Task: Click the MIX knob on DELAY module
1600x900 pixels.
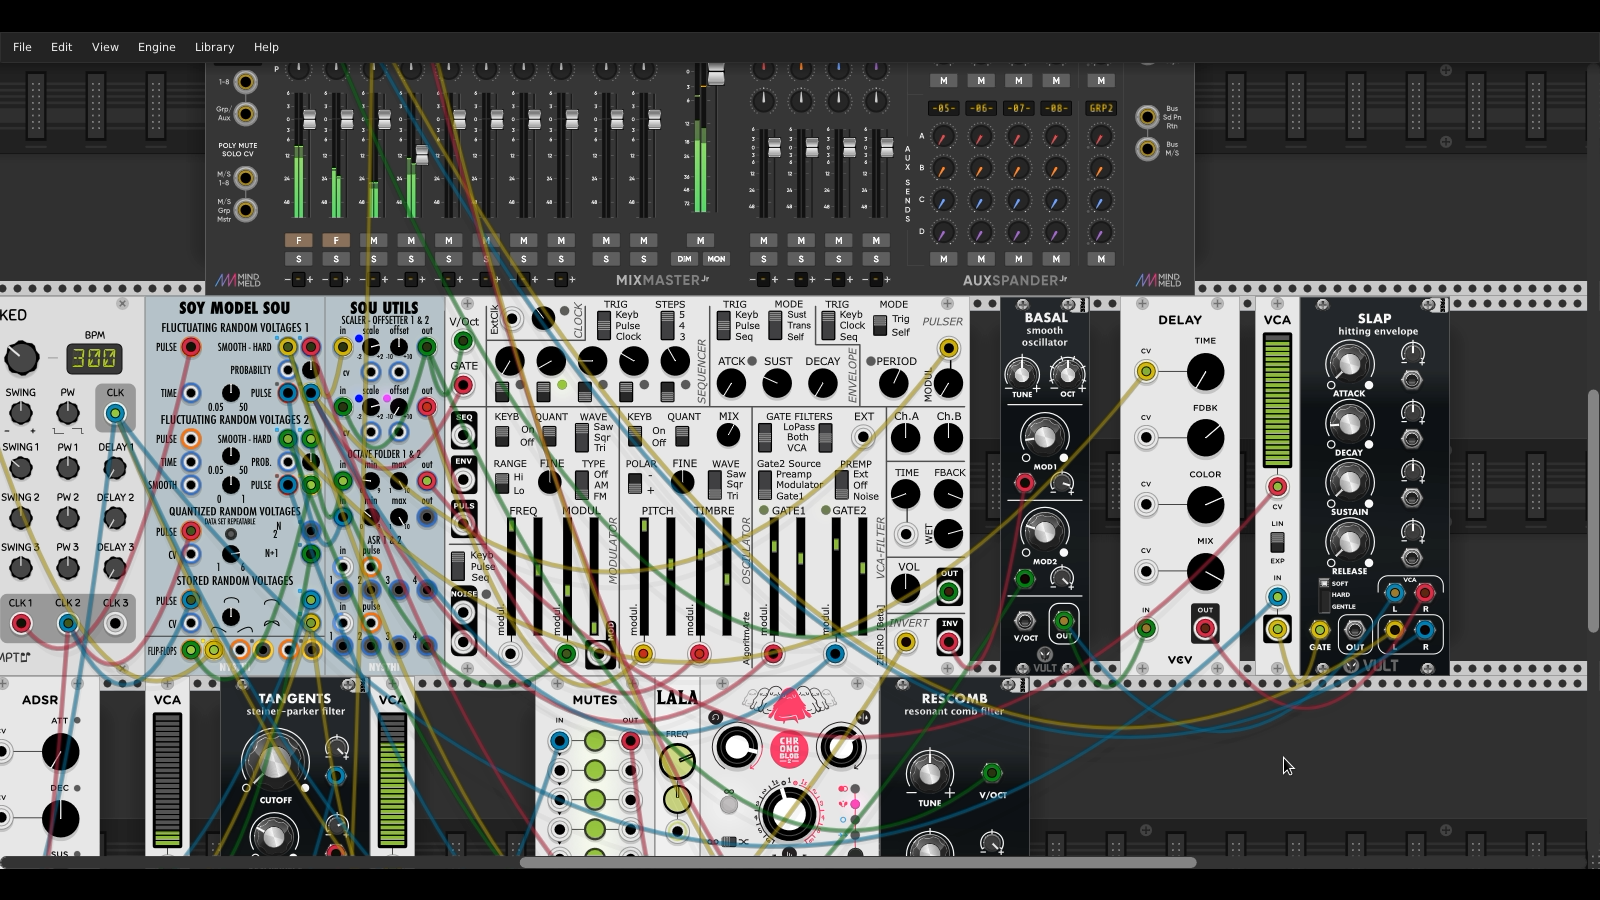Action: 1205,572
